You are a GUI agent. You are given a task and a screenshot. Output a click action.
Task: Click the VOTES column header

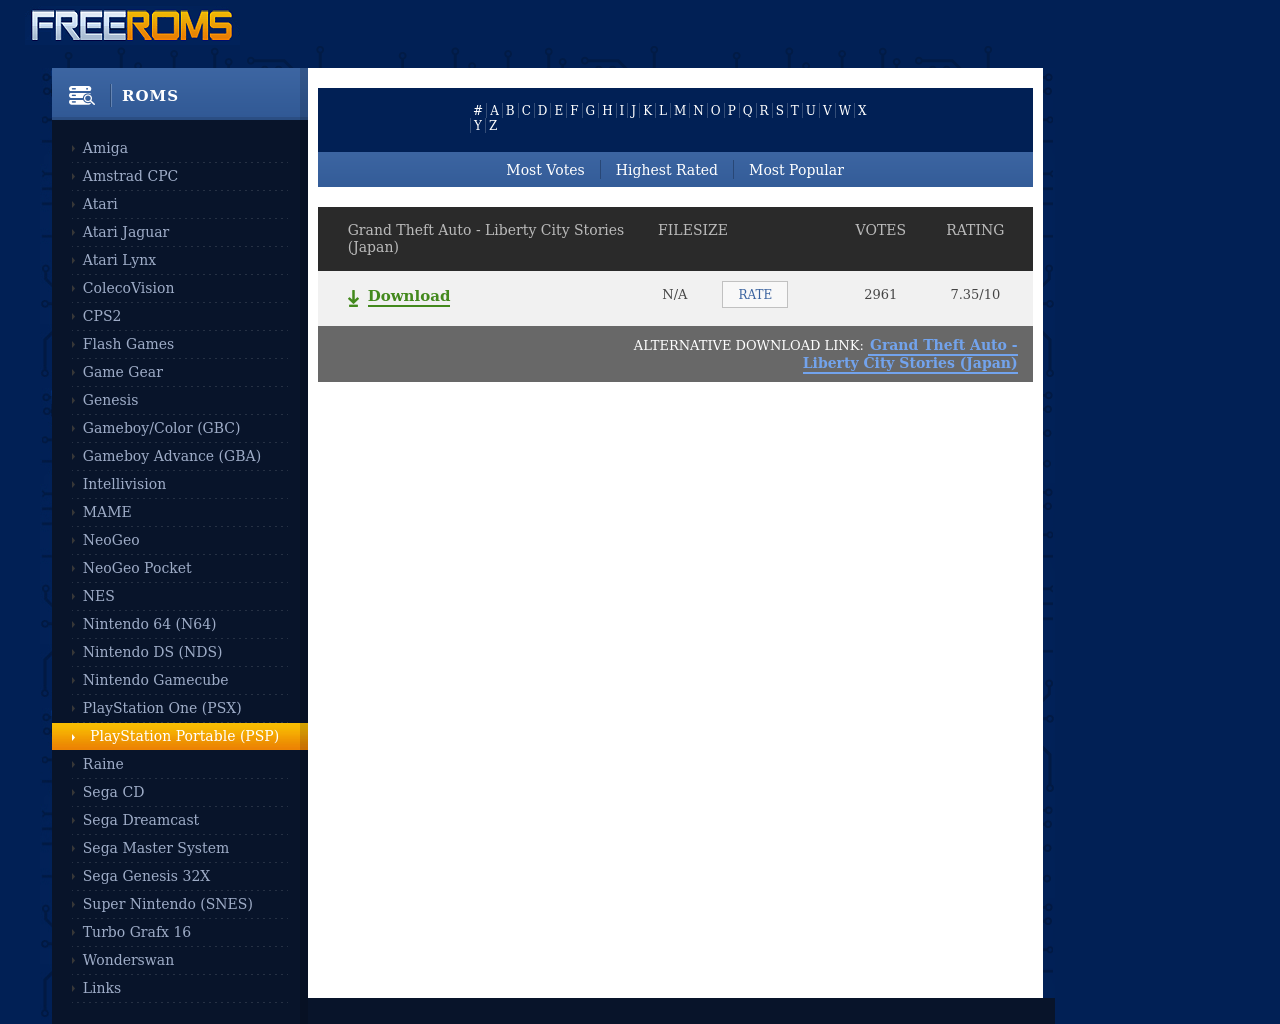tap(880, 230)
